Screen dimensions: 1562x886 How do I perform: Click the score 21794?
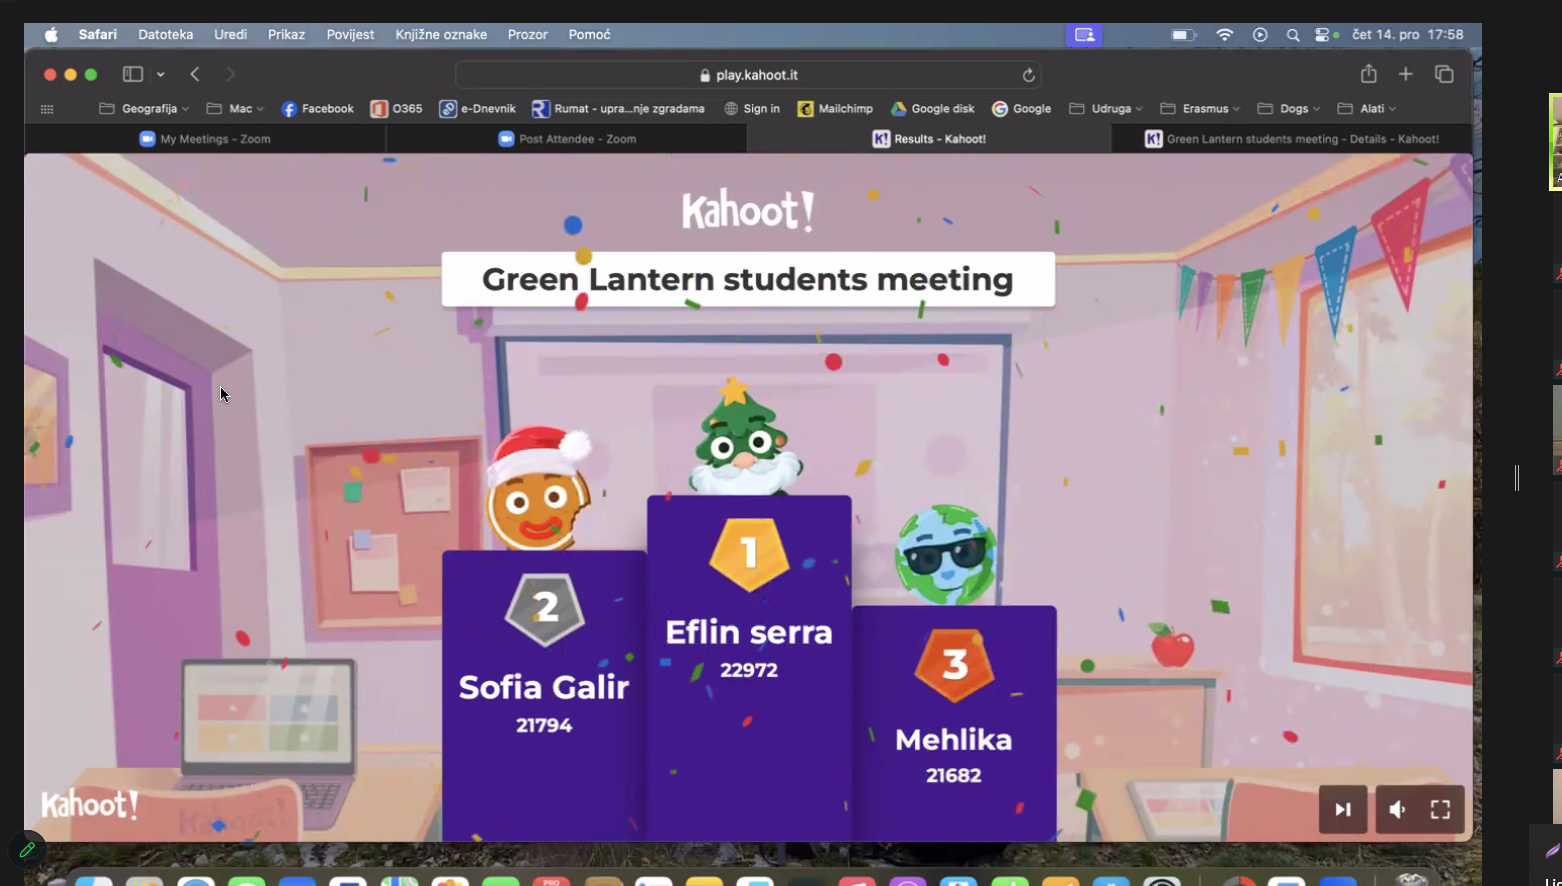coord(544,725)
